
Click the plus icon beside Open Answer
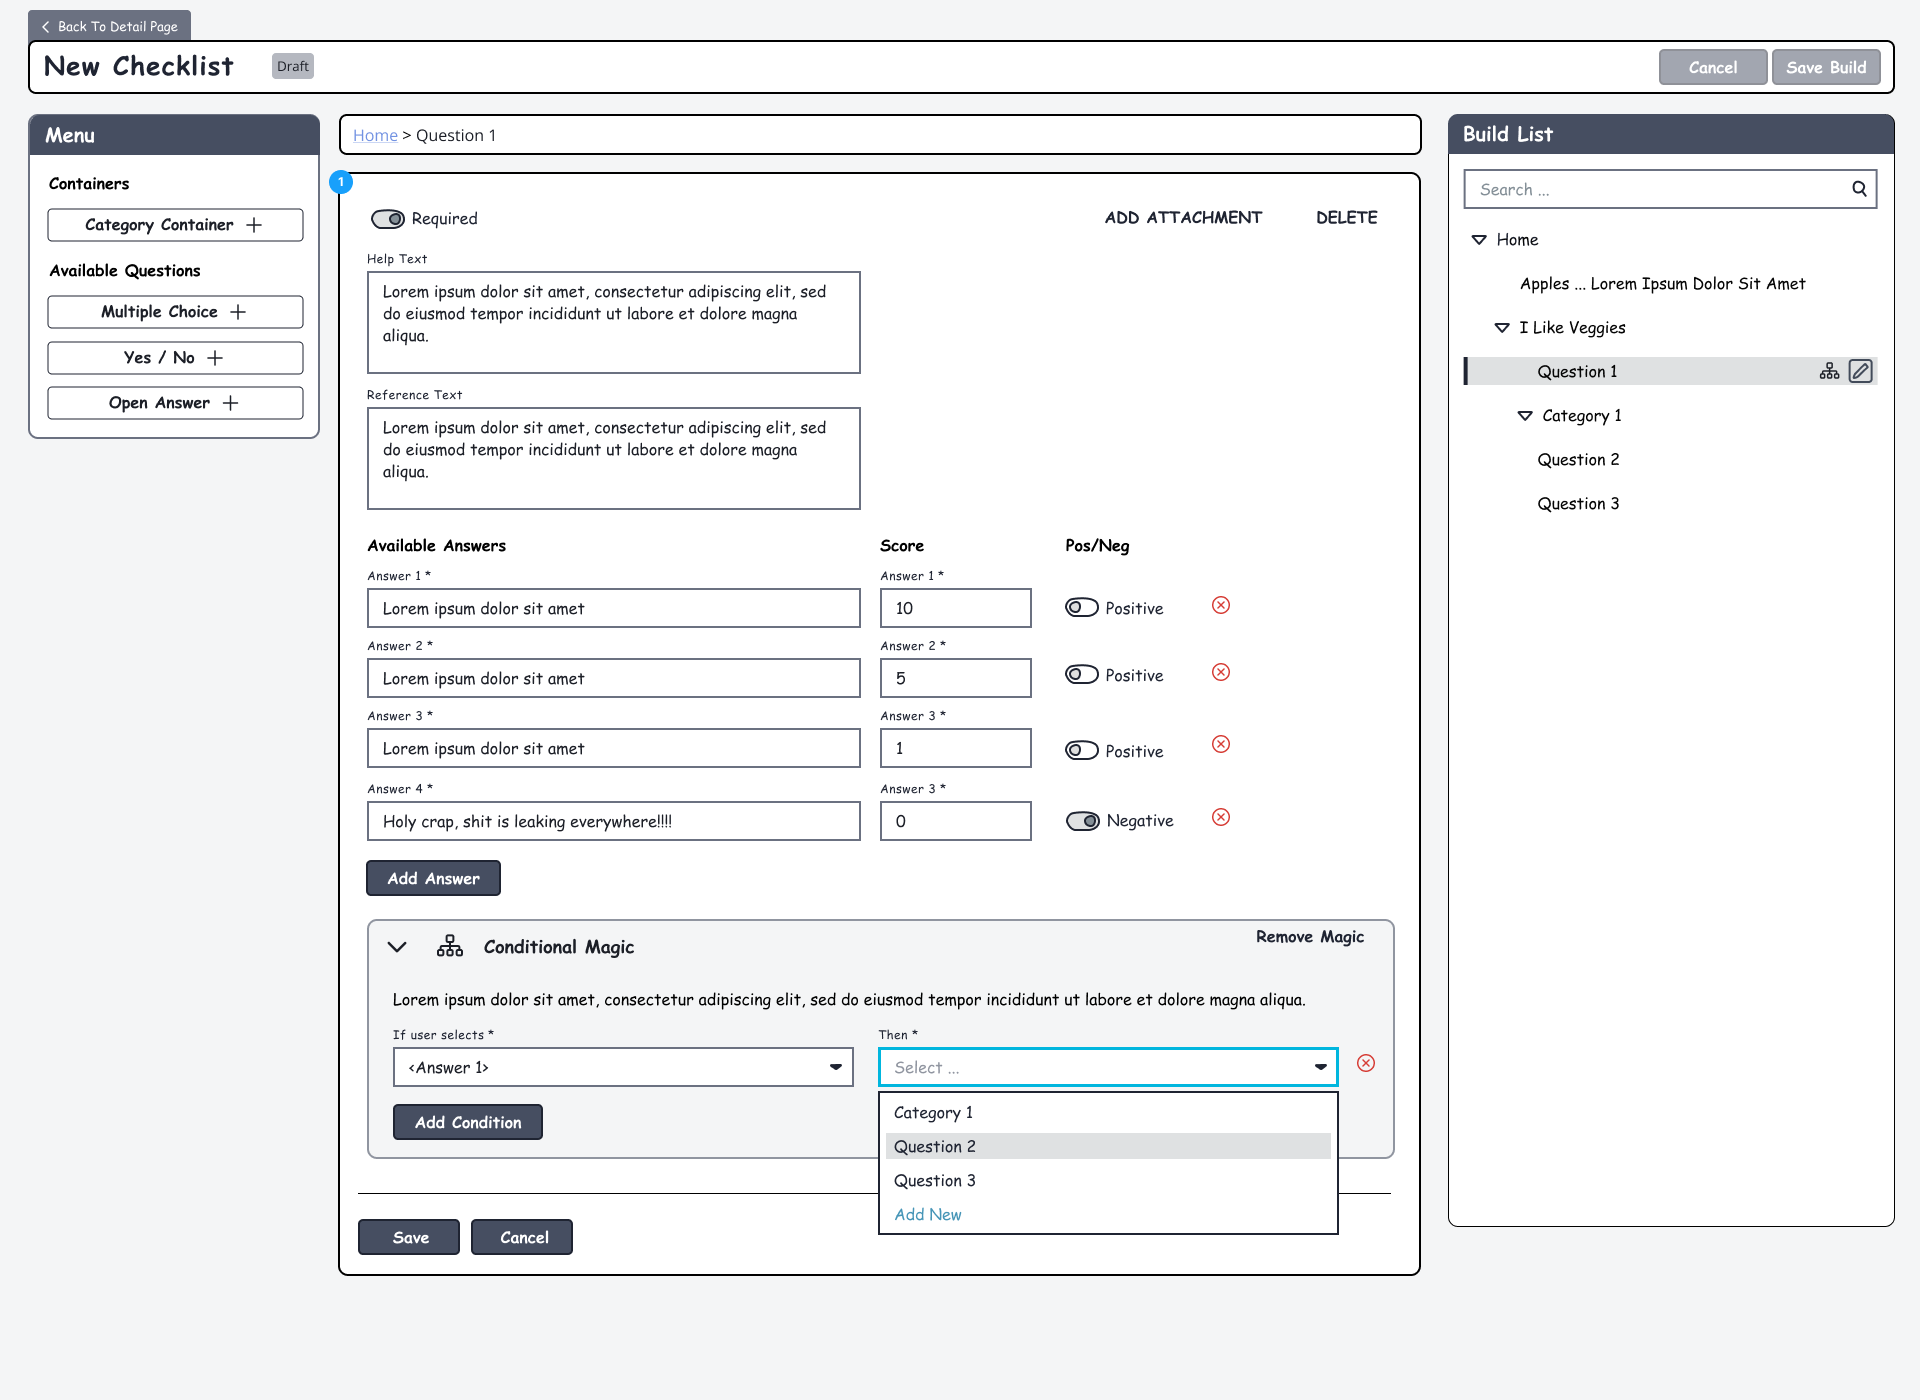click(231, 403)
